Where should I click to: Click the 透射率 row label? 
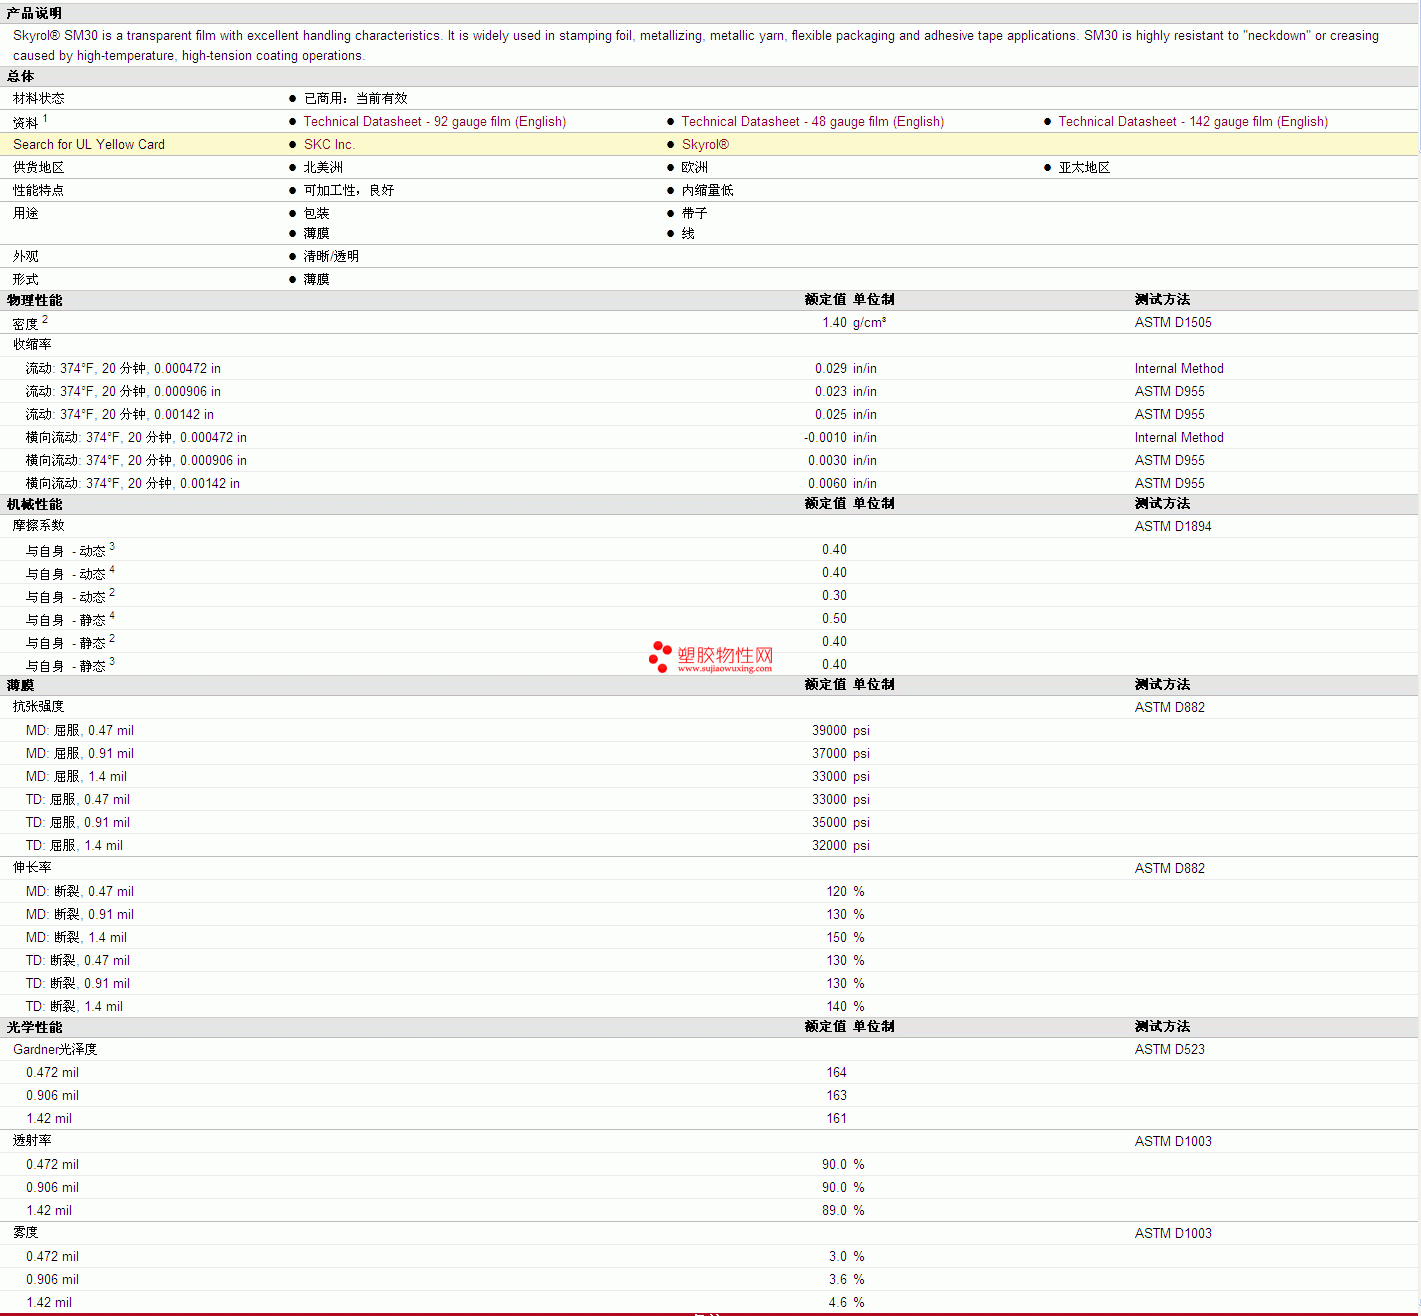point(32,1140)
